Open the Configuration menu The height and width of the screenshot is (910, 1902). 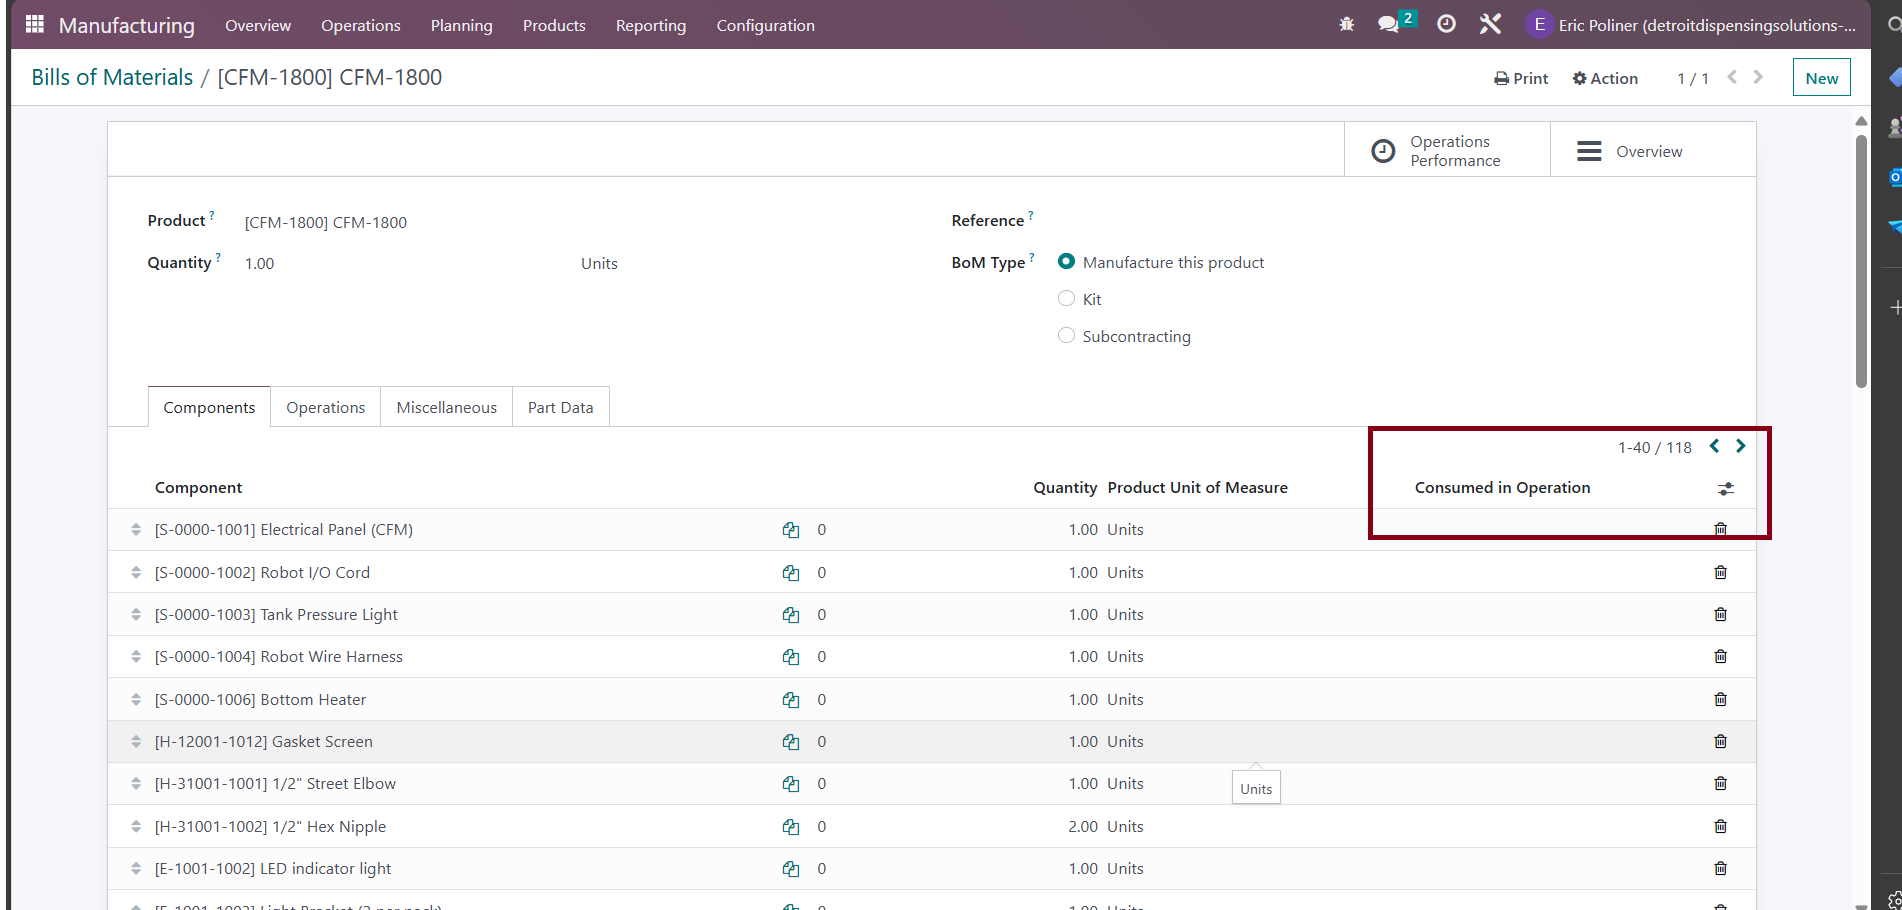(x=766, y=25)
